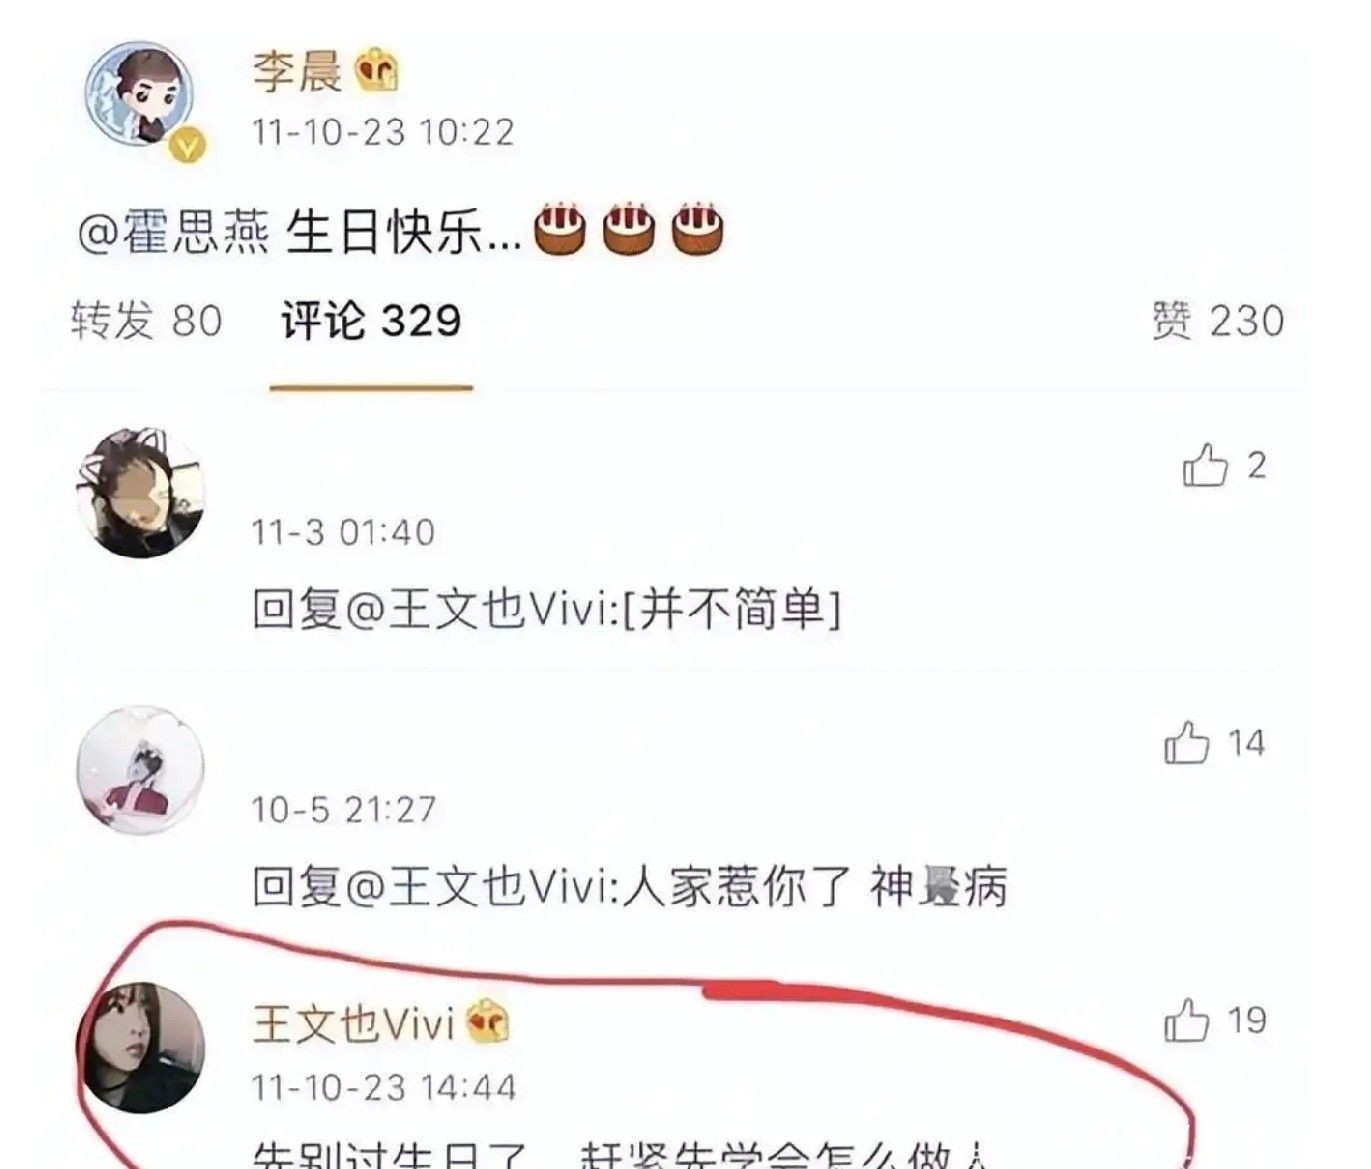Switch to the 转发 80 tab
Viewport: 1371px width, 1169px height.
tap(147, 321)
